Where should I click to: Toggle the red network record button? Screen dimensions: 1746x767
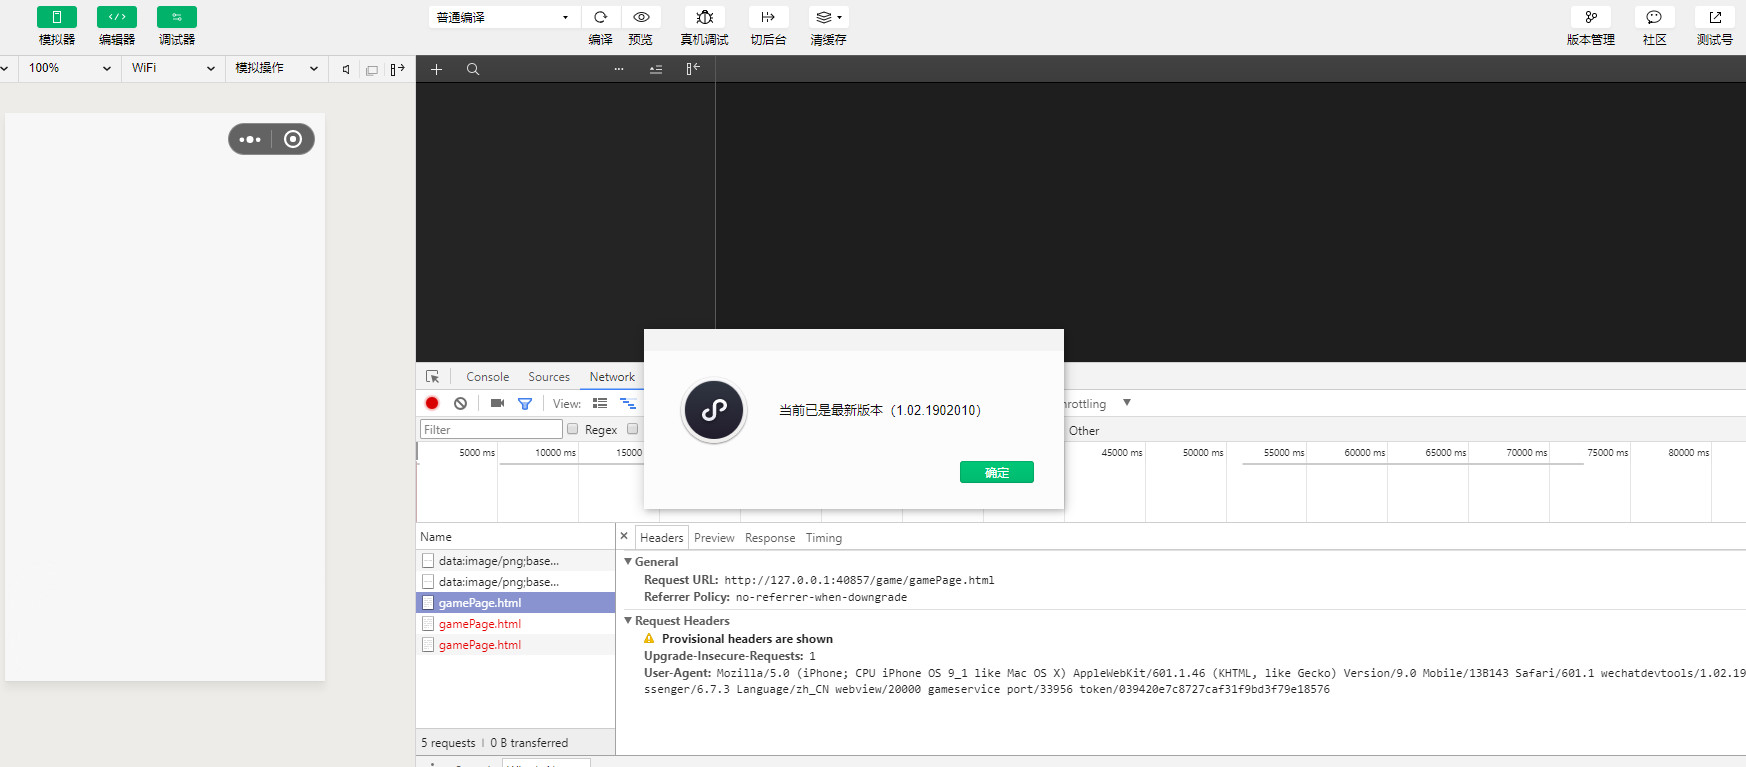point(432,403)
